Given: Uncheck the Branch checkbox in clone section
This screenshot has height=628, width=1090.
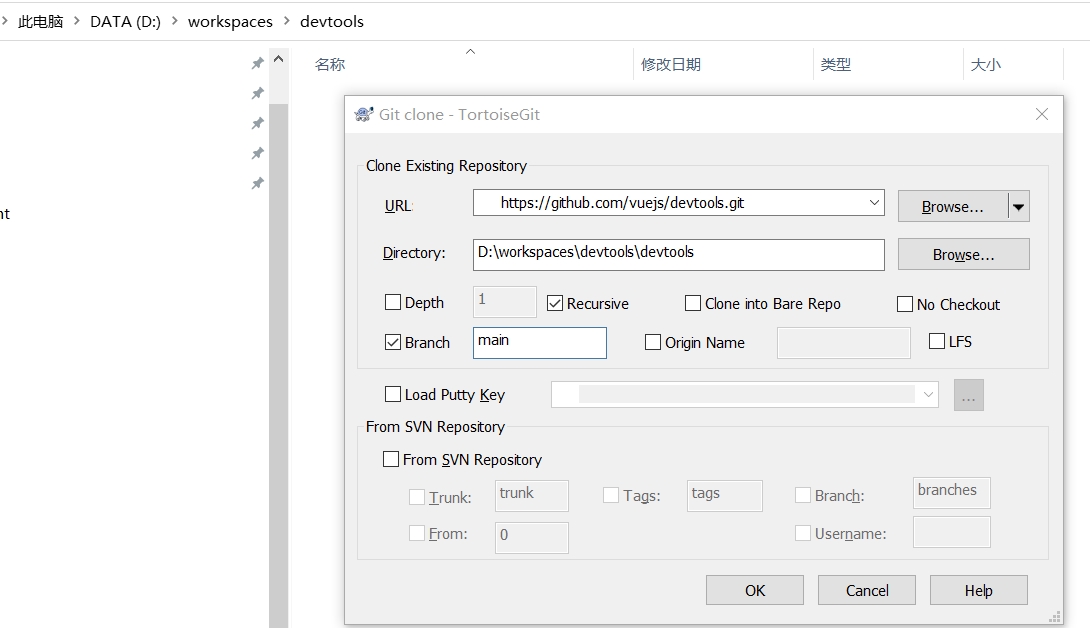Looking at the screenshot, I should click(x=393, y=342).
